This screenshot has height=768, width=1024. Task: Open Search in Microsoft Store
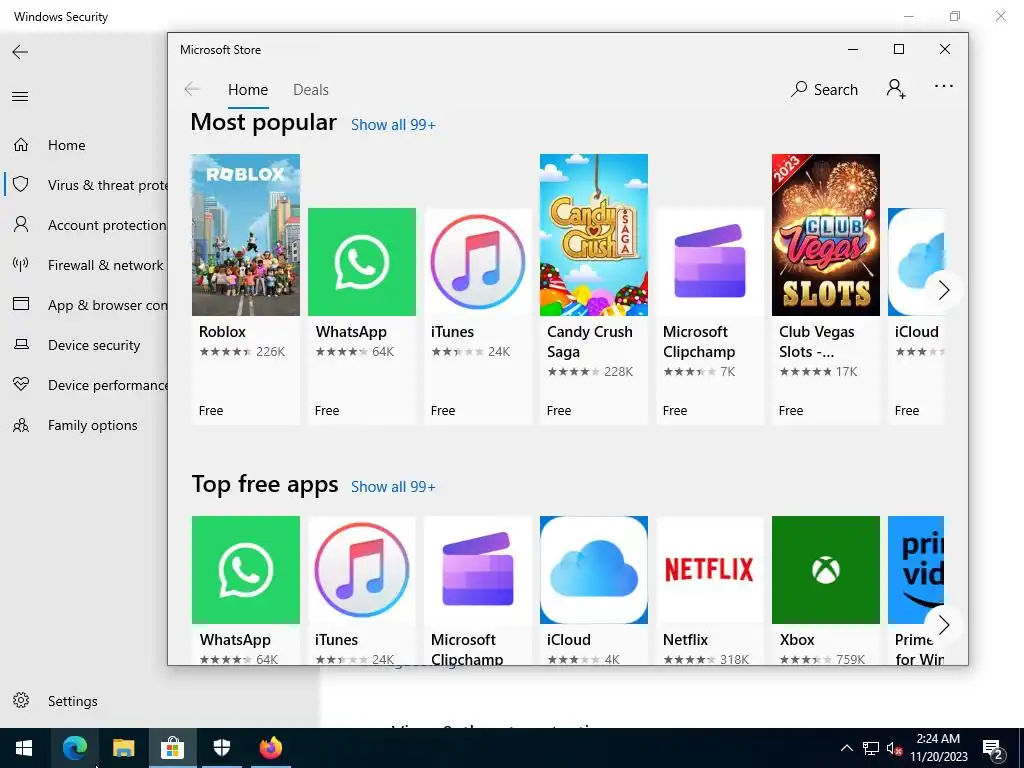tap(824, 89)
